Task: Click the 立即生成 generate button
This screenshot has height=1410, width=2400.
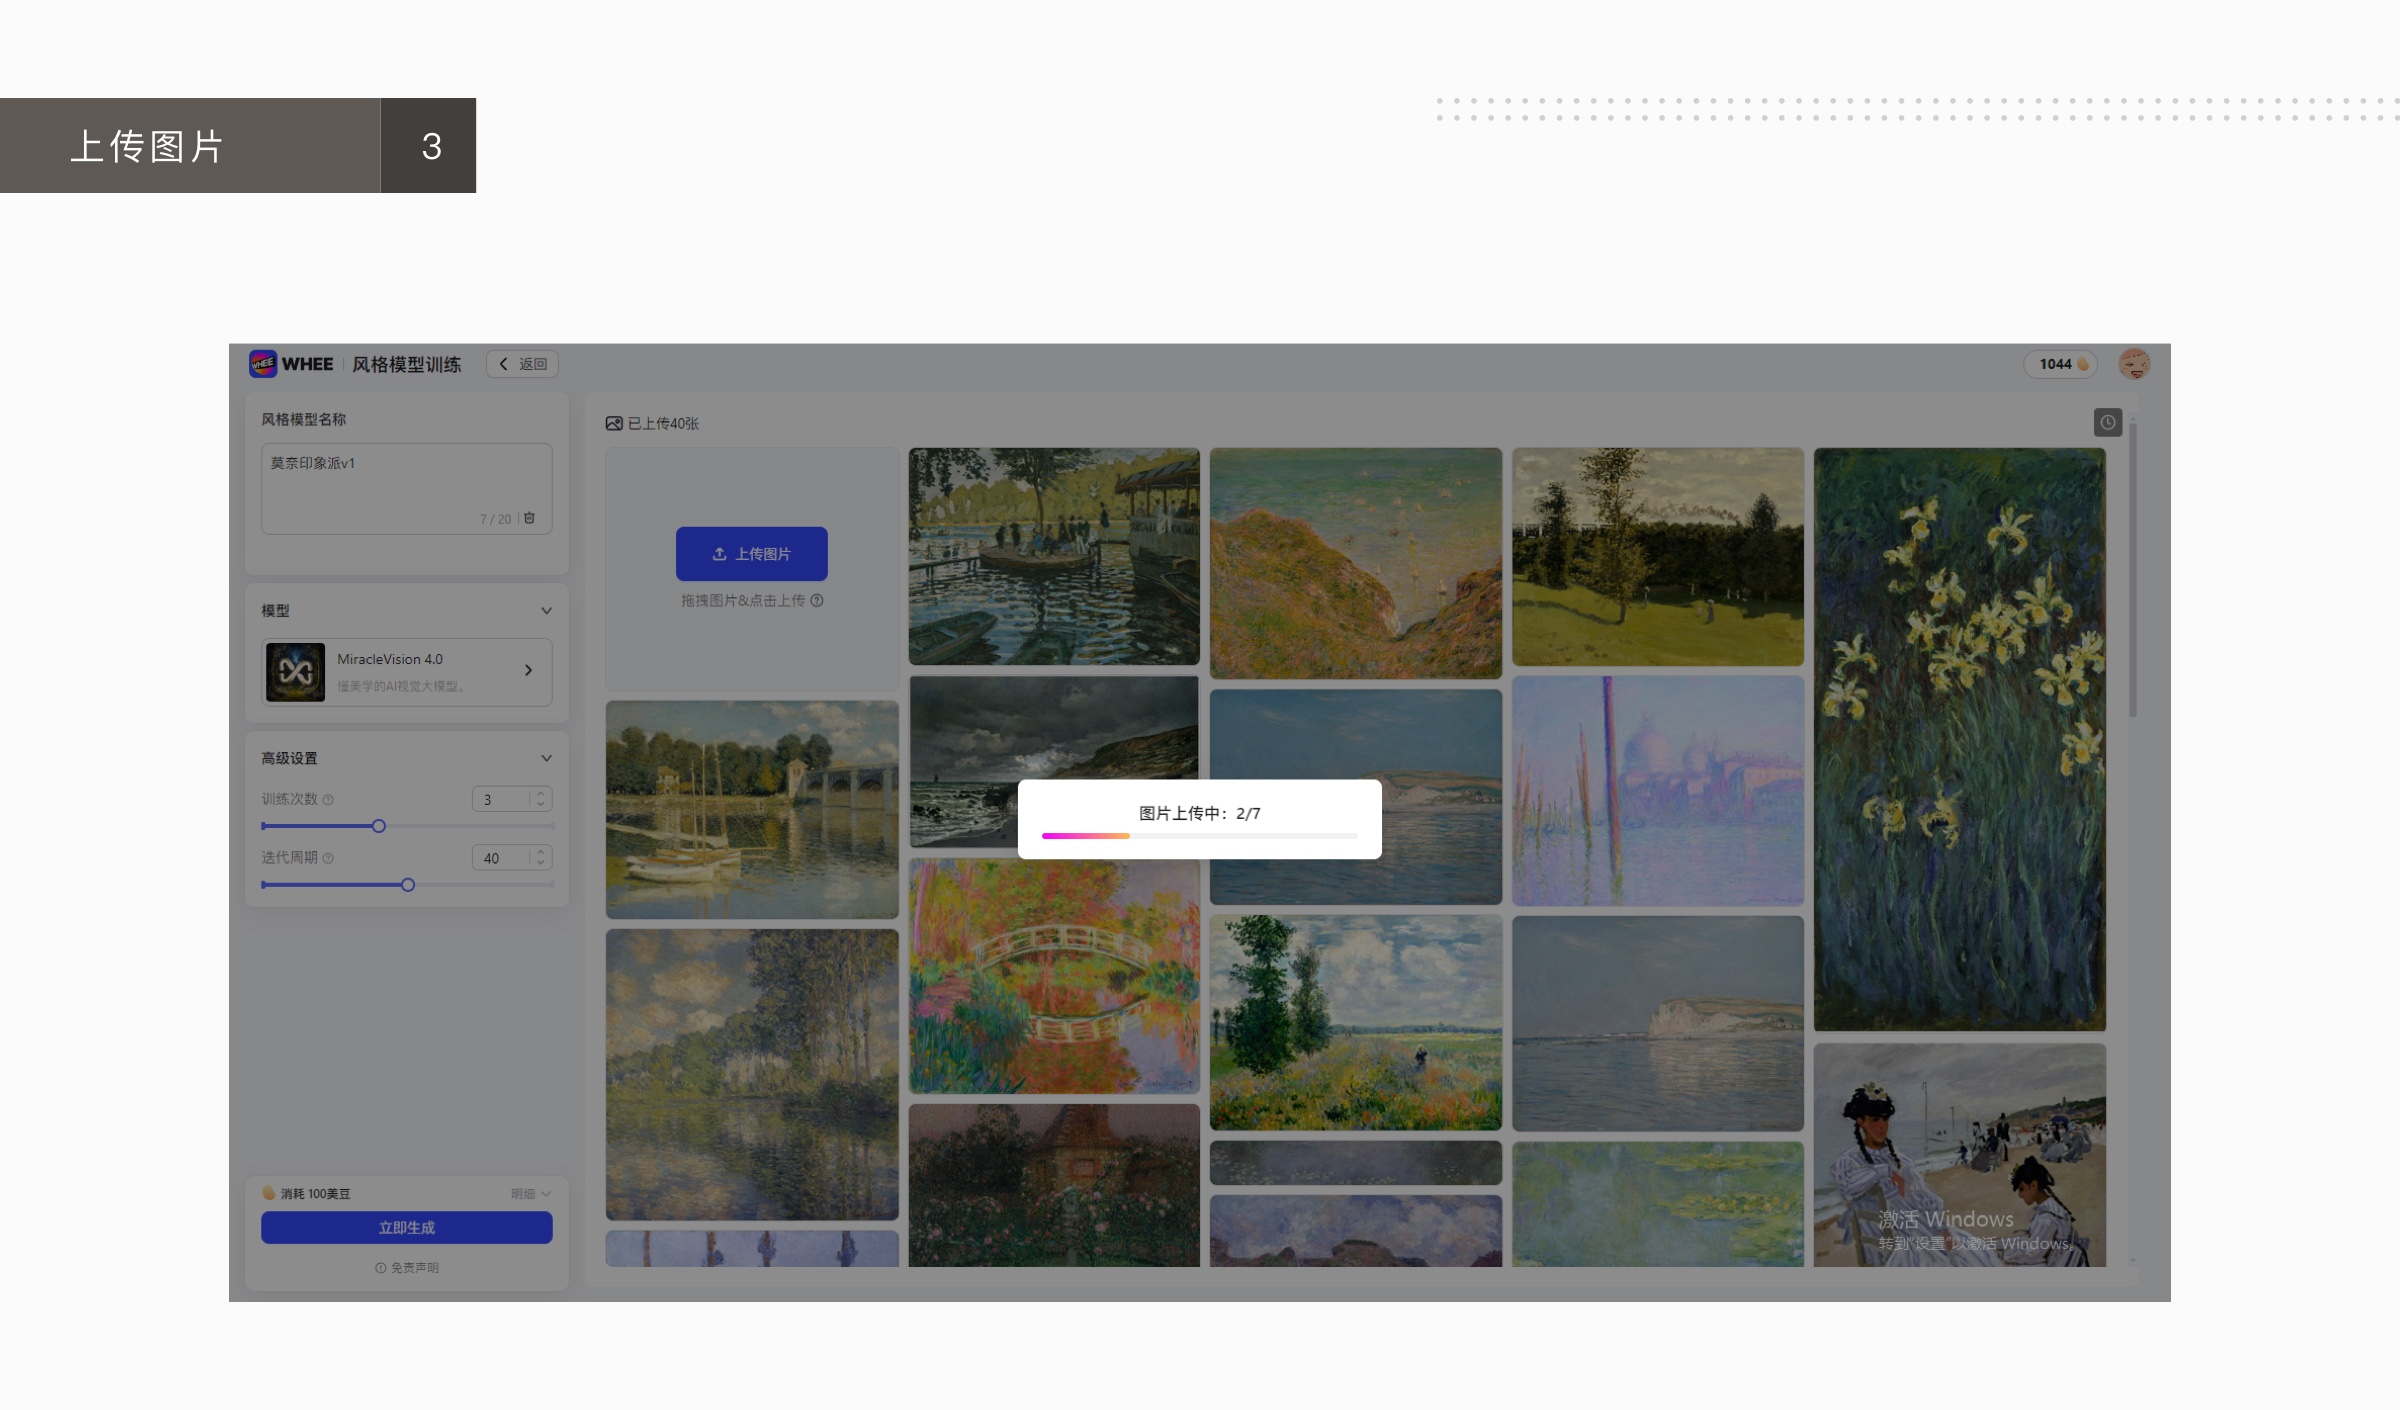Action: point(406,1227)
